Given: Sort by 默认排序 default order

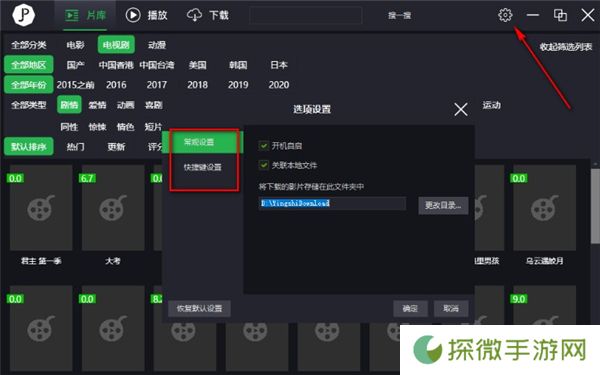Looking at the screenshot, I should (x=29, y=147).
